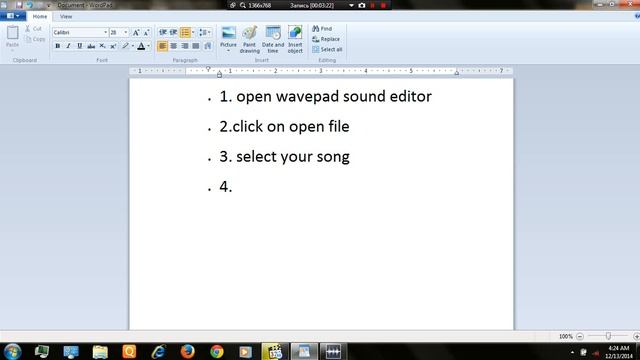The image size is (640, 360).
Task: Click the Picture insert icon
Action: click(x=229, y=33)
